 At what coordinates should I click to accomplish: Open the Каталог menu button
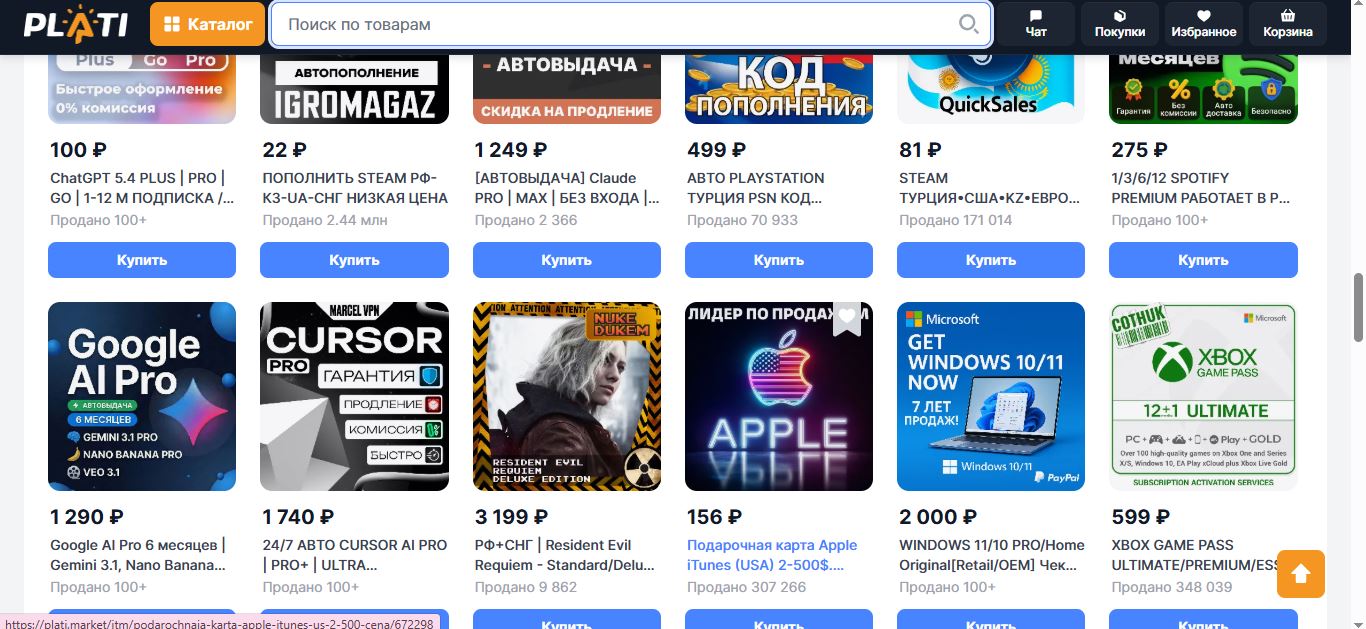coord(208,24)
